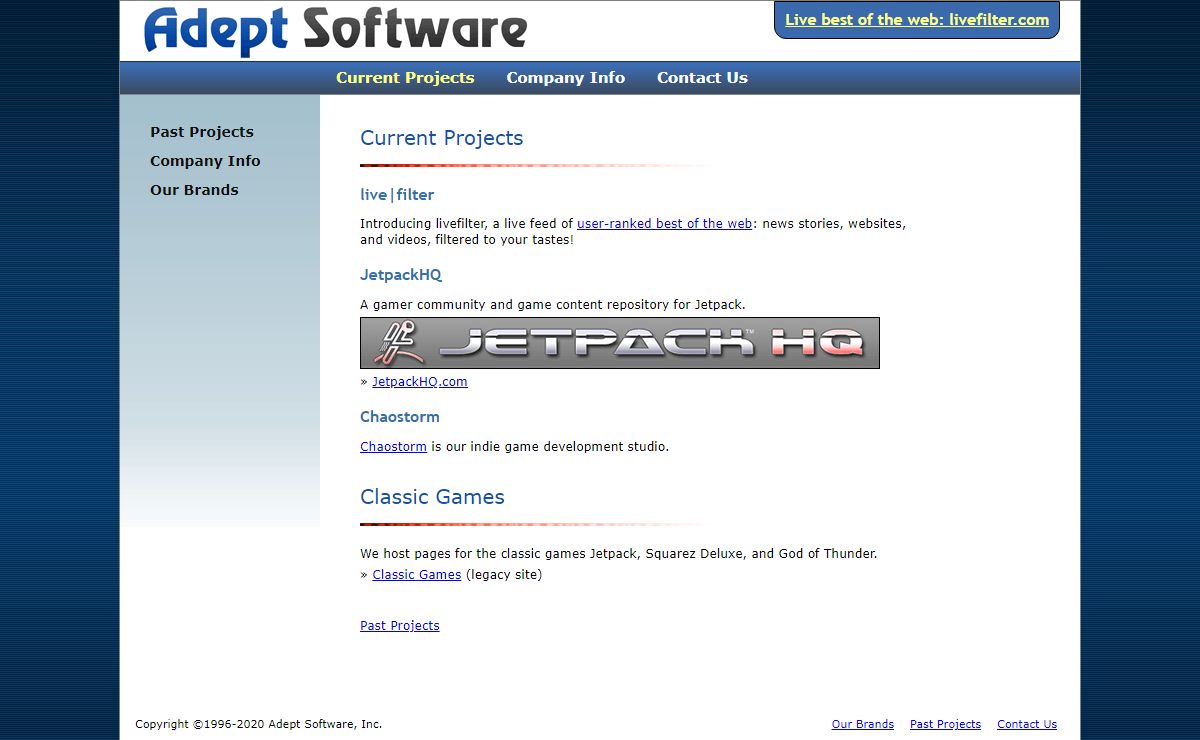Follow the user-ranked best of the web link
Image resolution: width=1200 pixels, height=740 pixels.
[x=664, y=224]
